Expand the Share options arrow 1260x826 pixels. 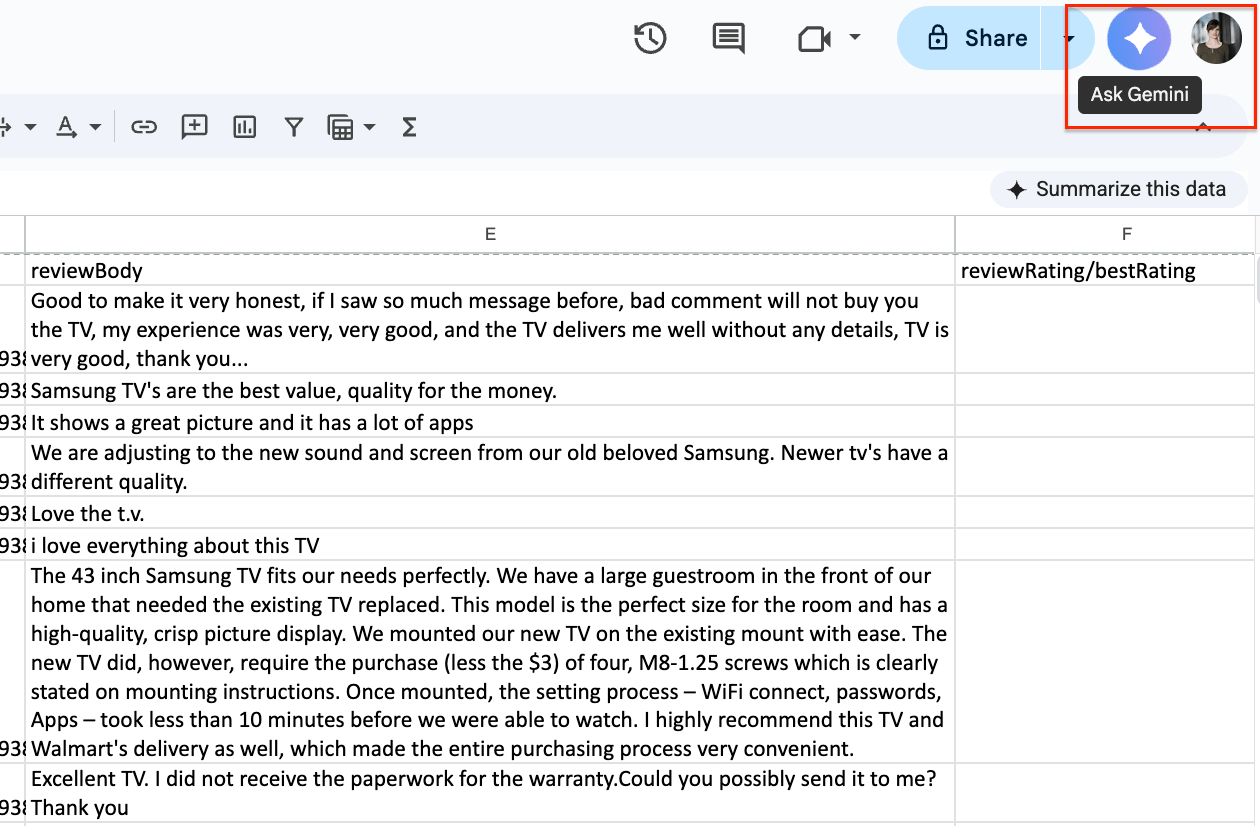pos(1068,38)
